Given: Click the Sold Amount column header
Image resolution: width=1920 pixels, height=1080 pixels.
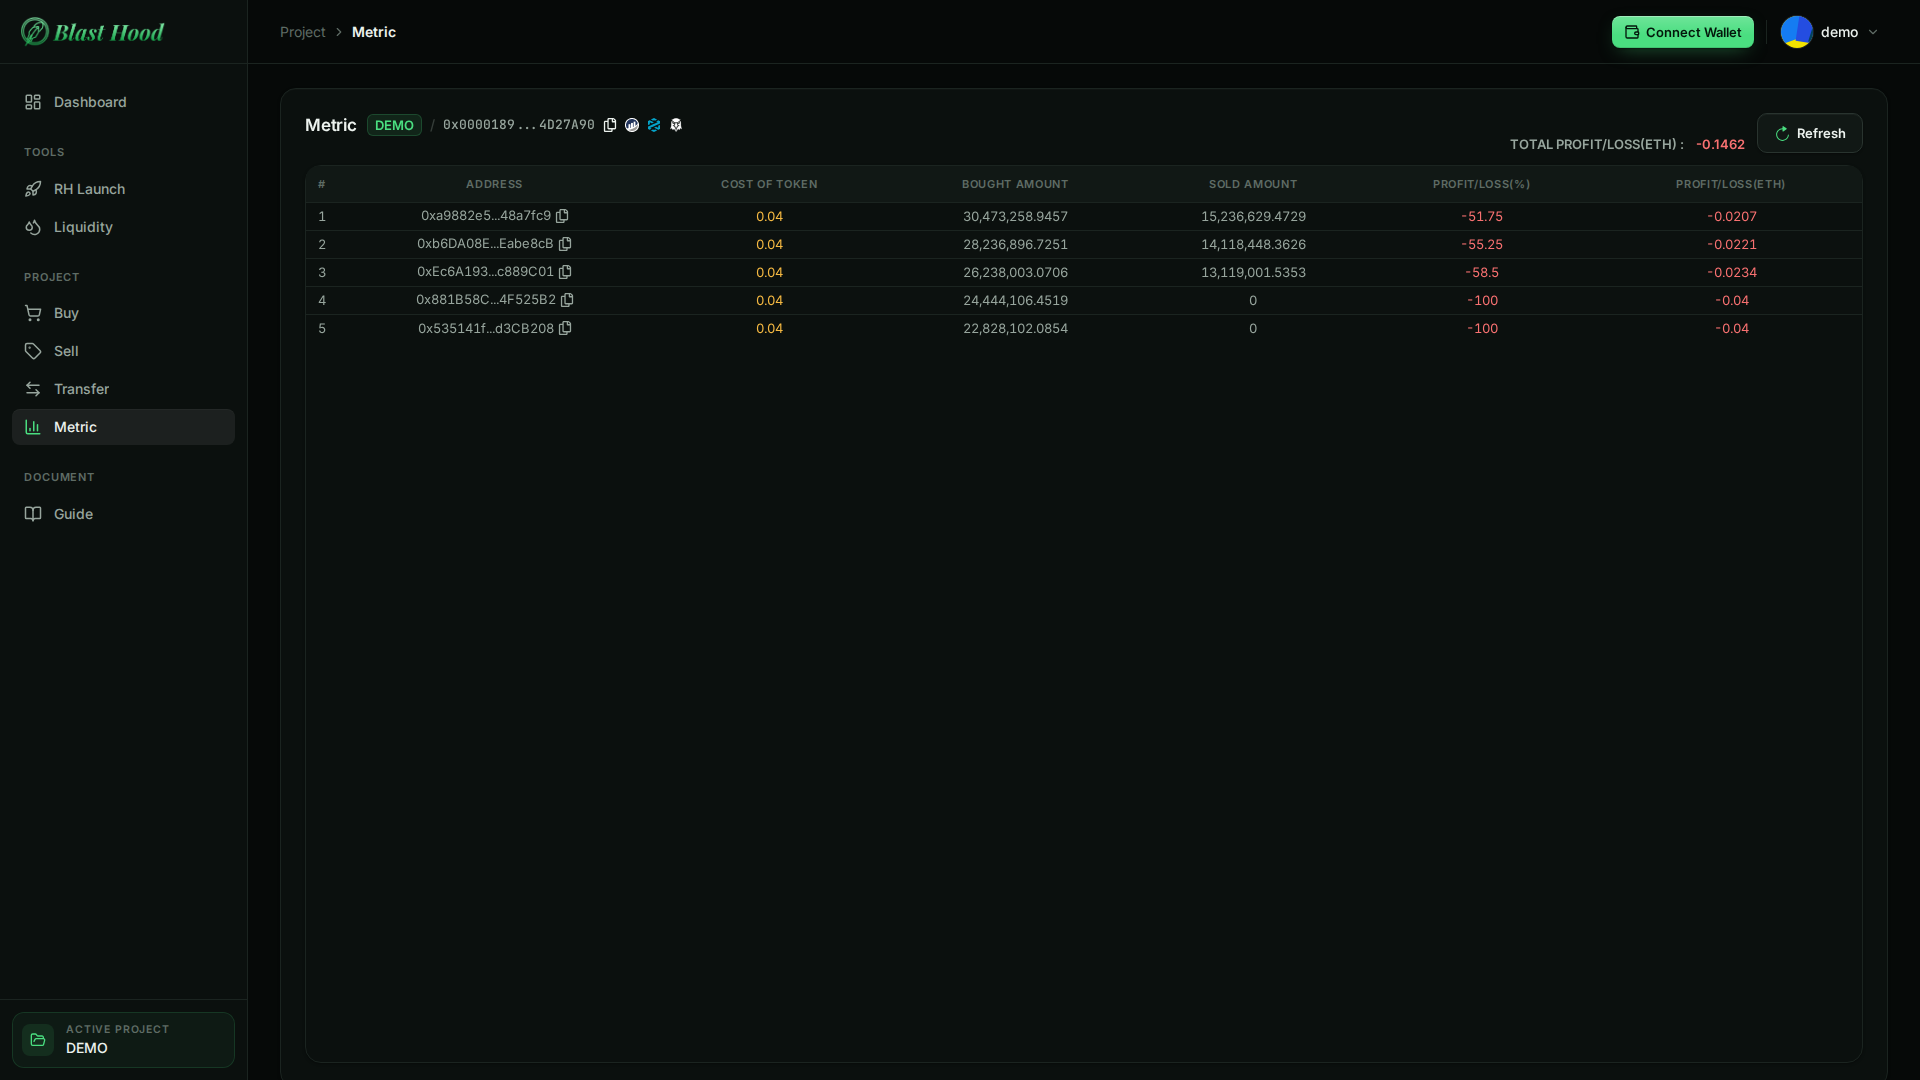Looking at the screenshot, I should 1253,184.
